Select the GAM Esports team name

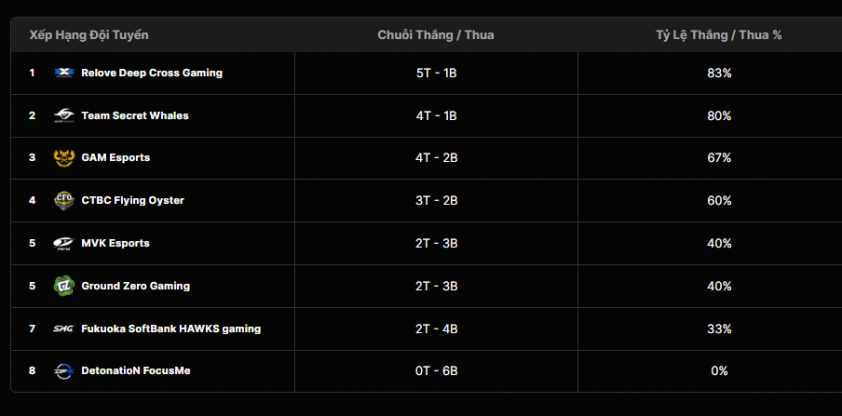(116, 158)
